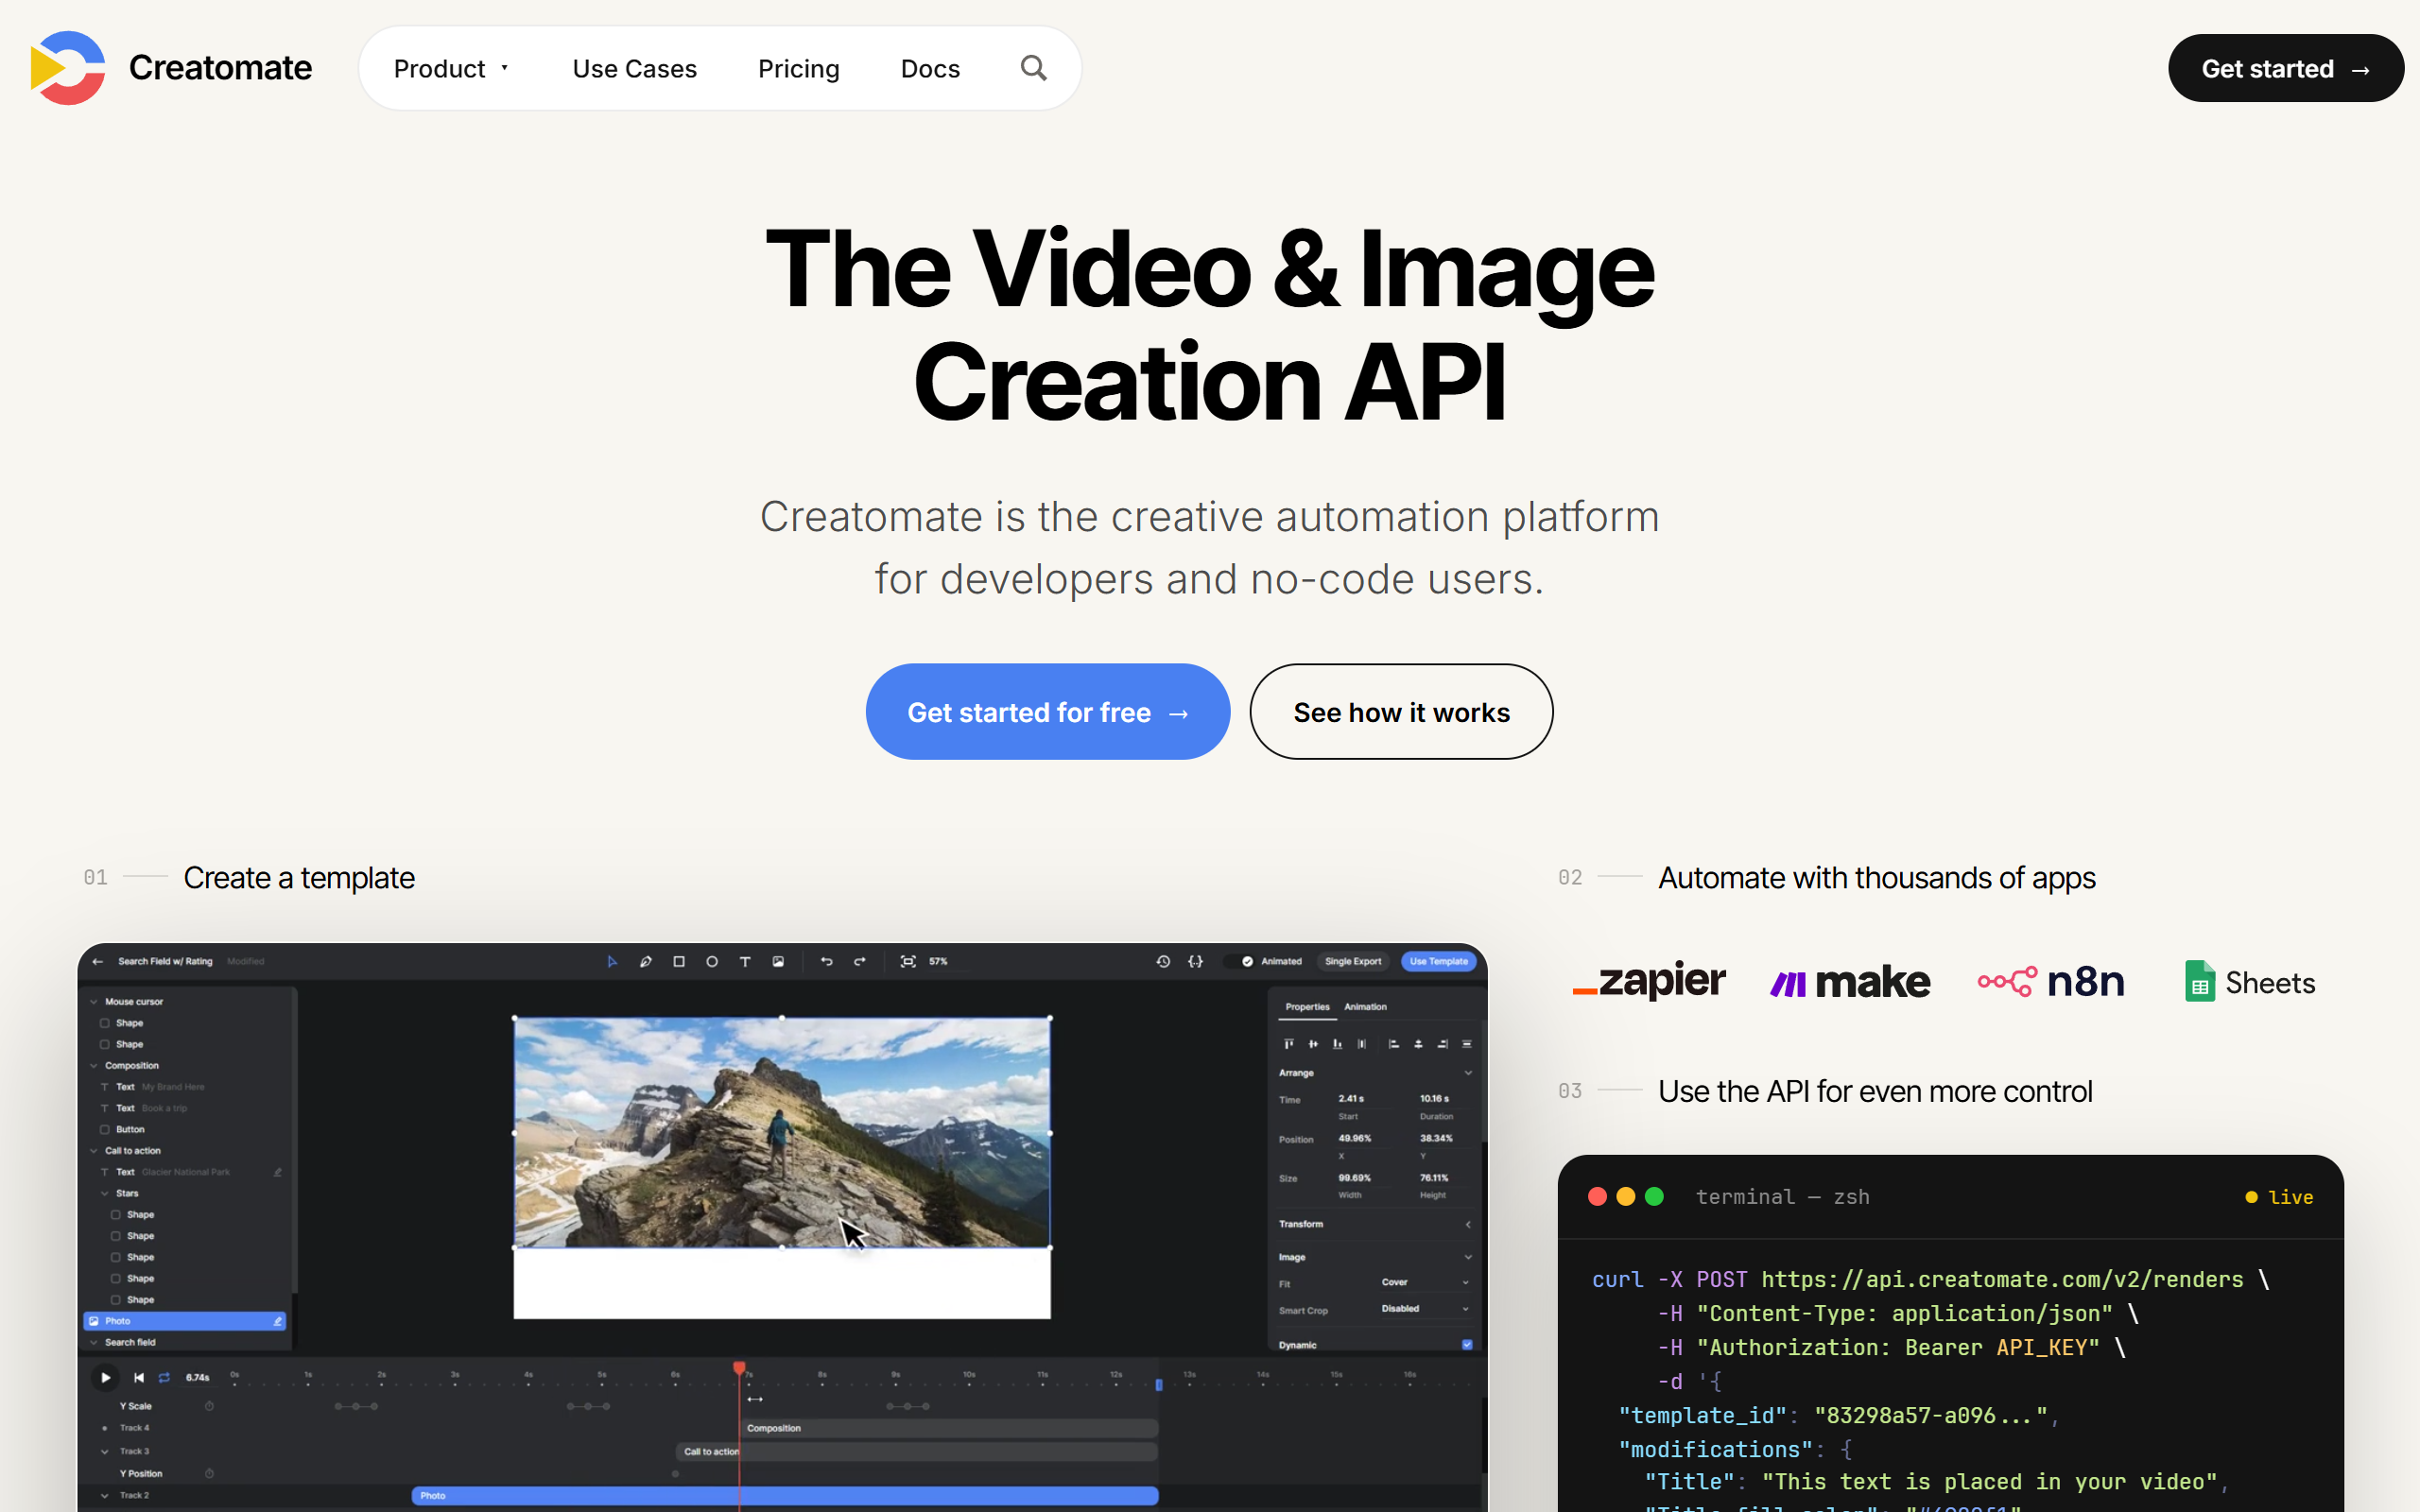
Task: Collapse the Image section chevron
Action: (1468, 1257)
